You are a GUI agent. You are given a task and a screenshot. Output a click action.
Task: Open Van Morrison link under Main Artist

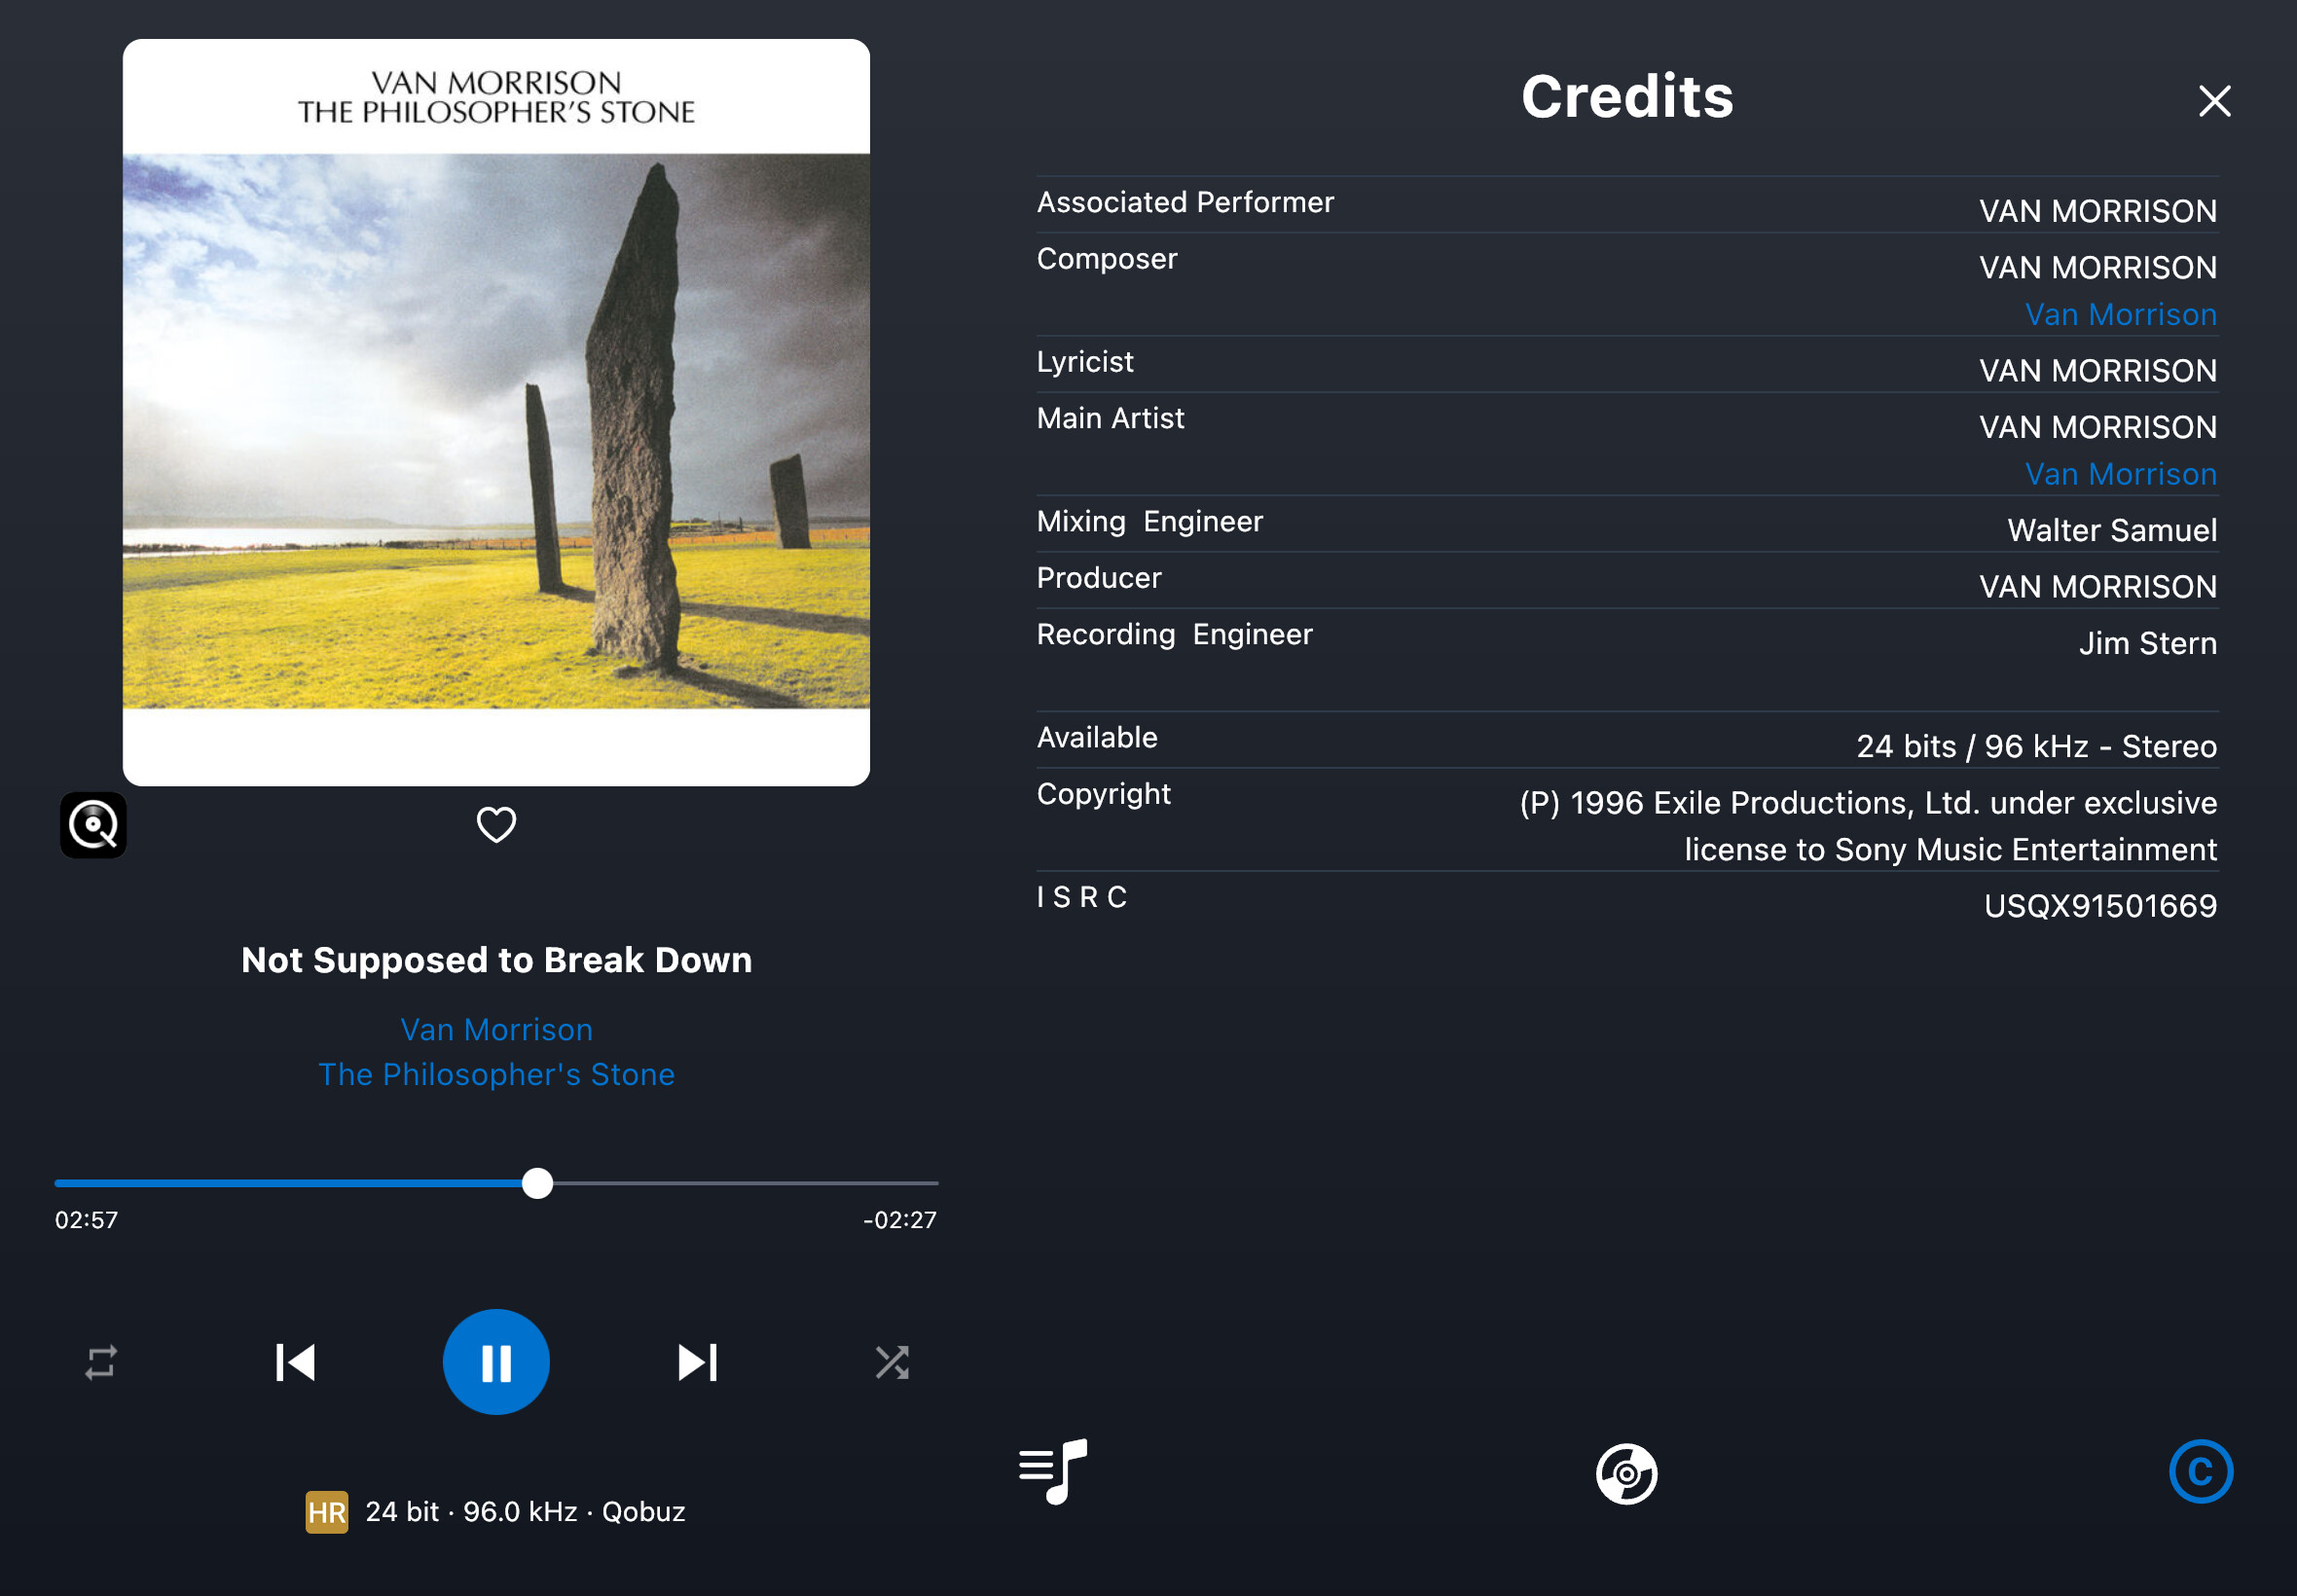pos(2120,473)
